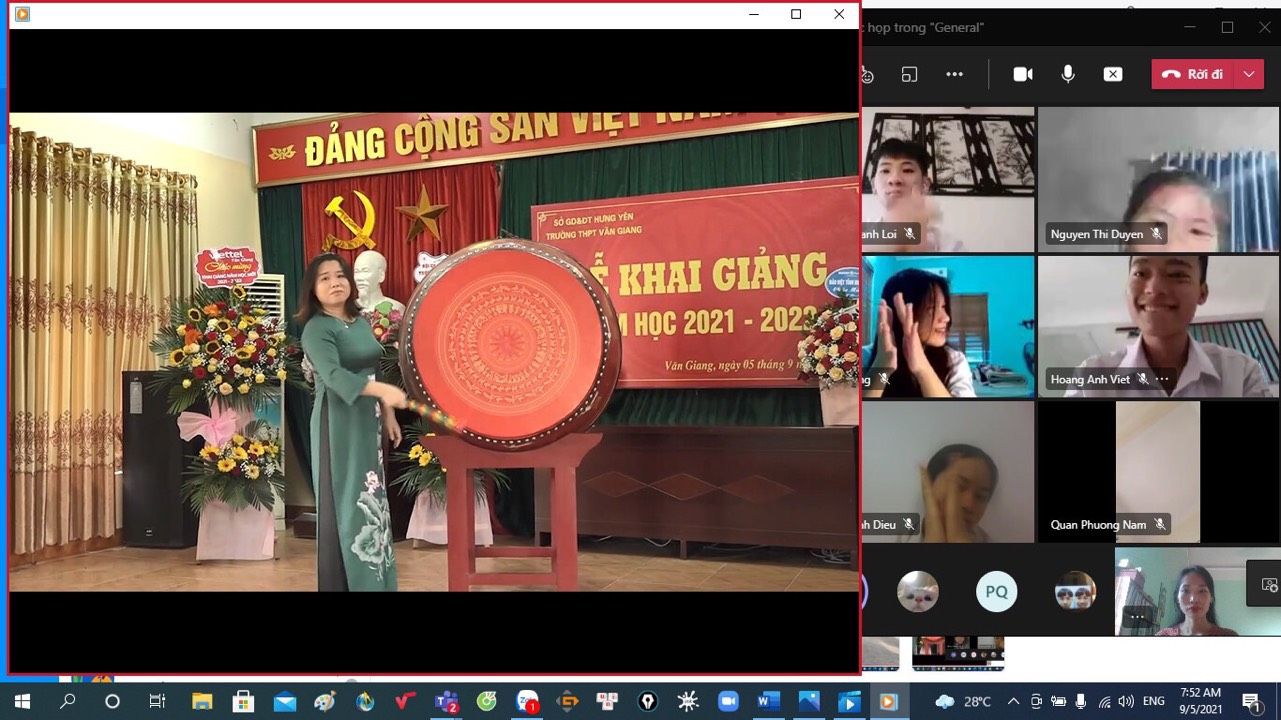Show hidden system tray icons chevron
This screenshot has height=720, width=1281.
(x=1013, y=701)
